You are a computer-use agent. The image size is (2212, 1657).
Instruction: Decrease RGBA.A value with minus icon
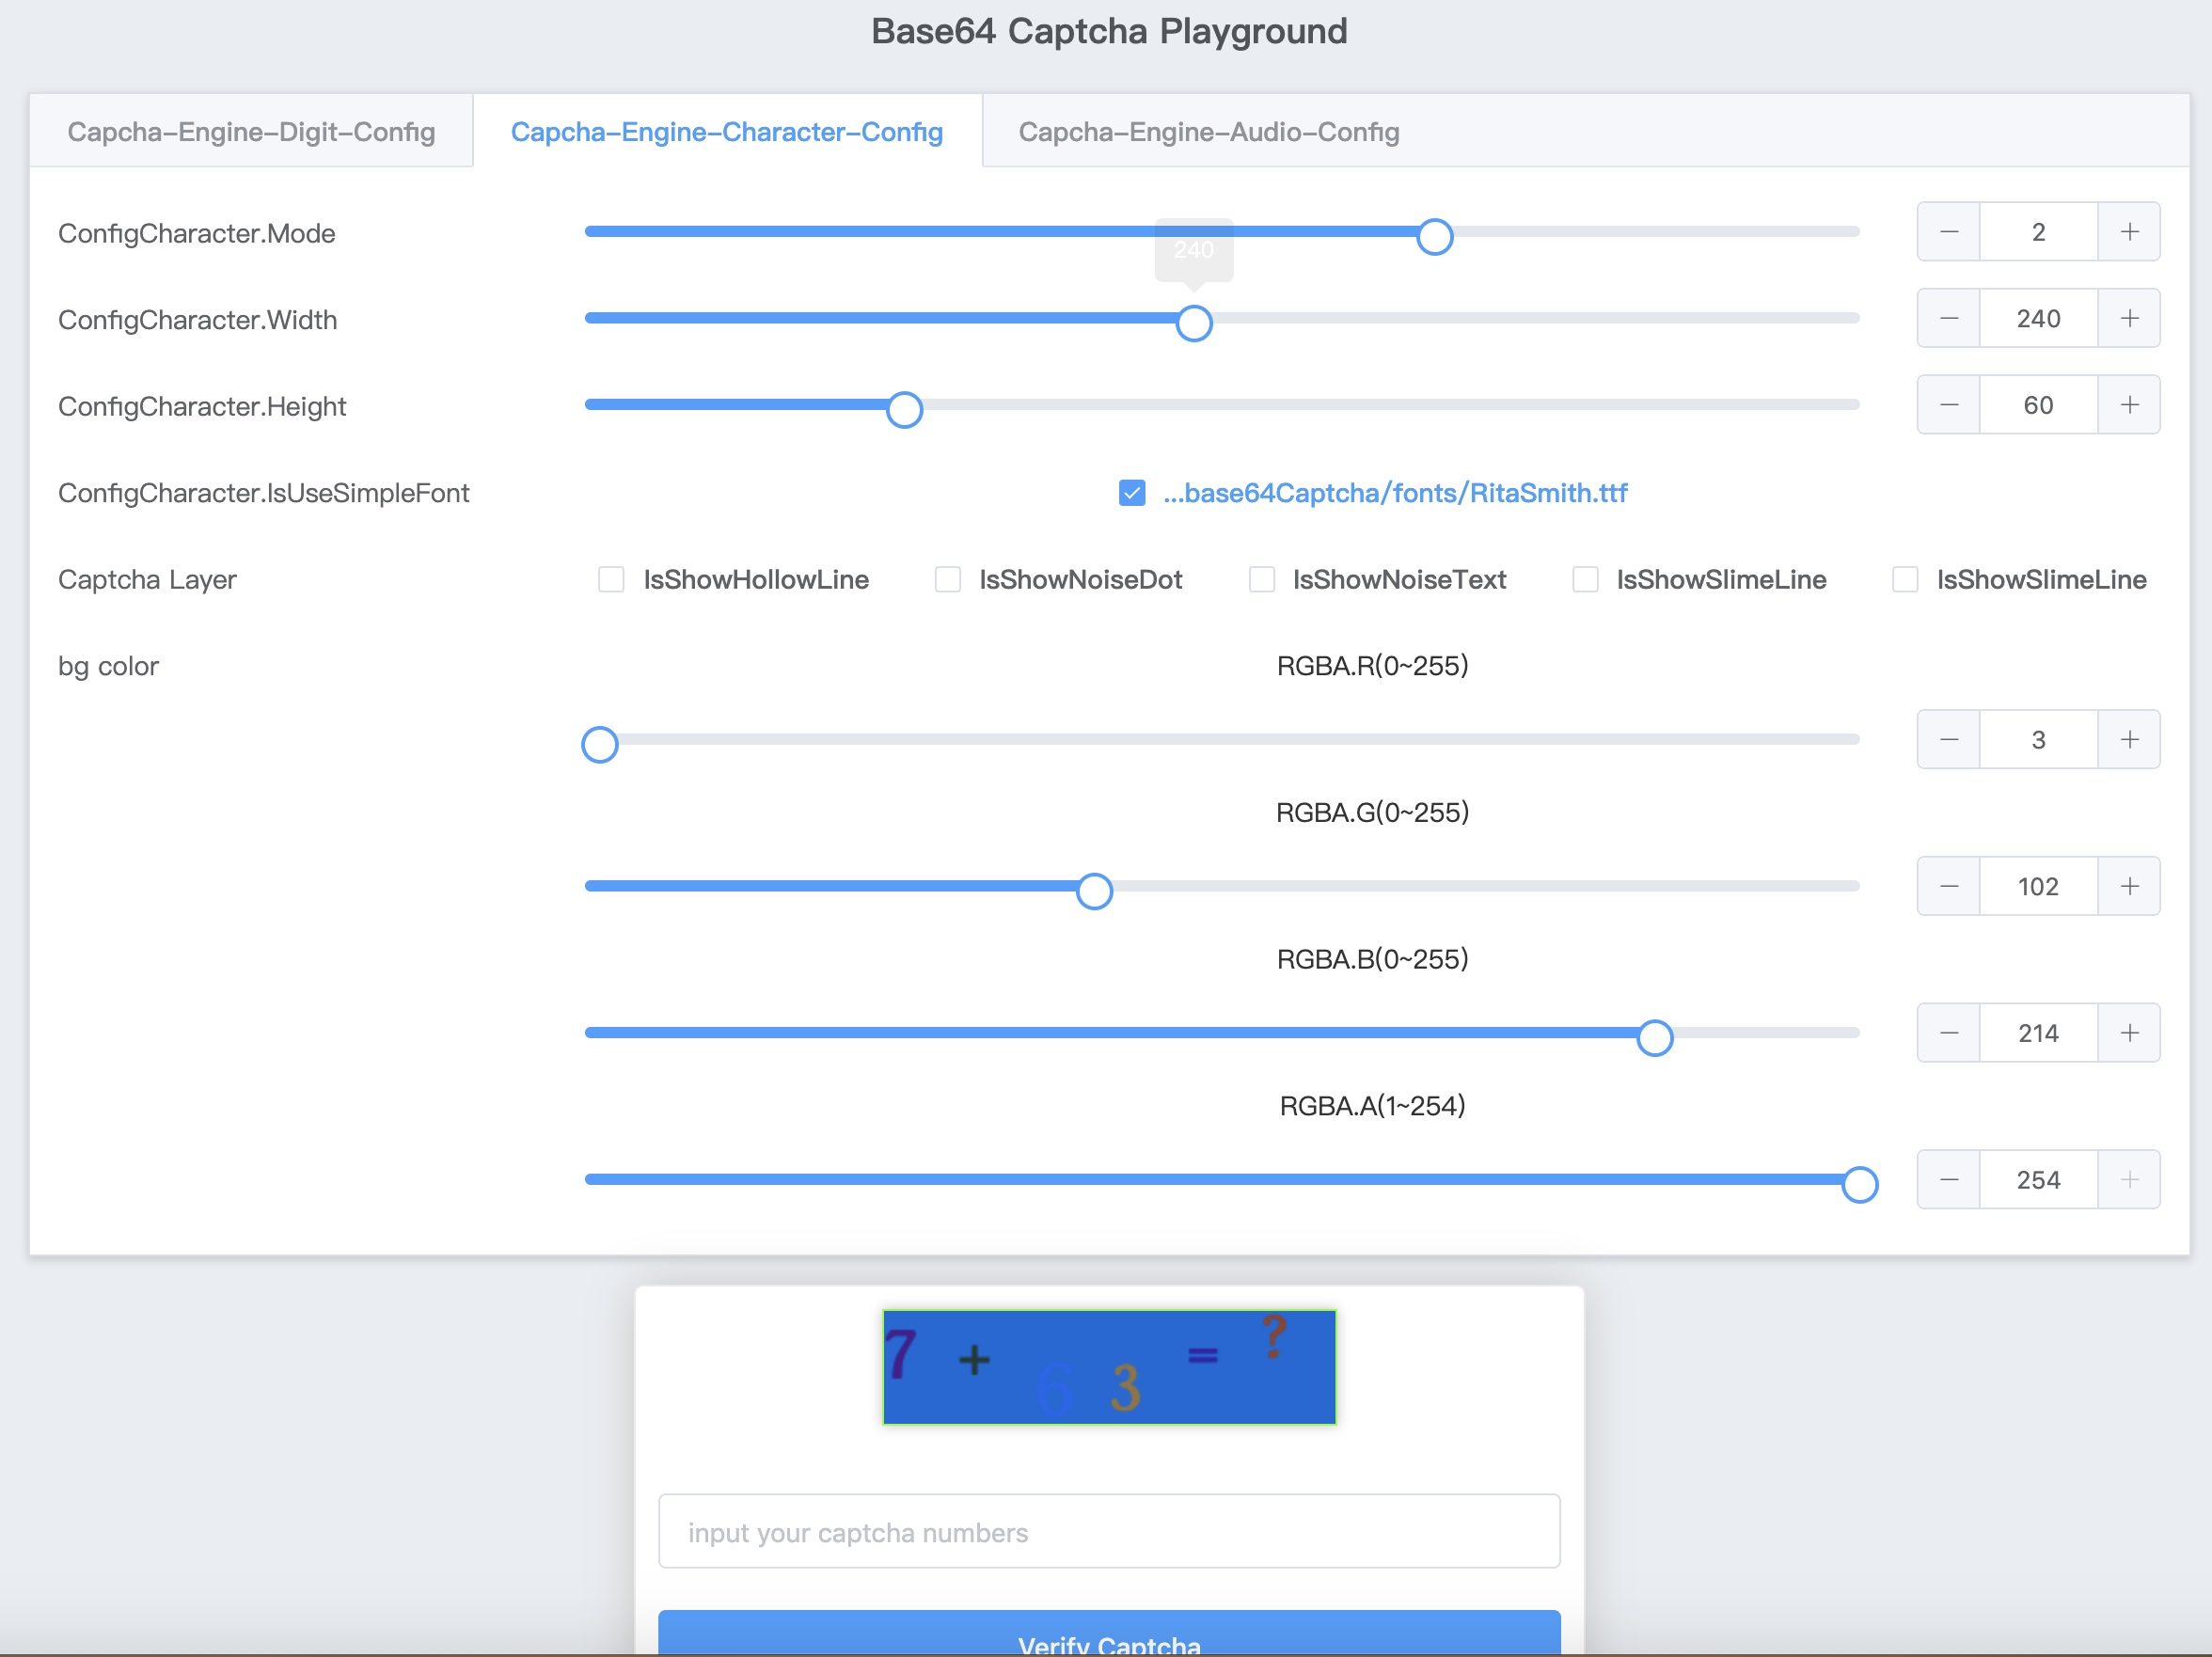click(x=1949, y=1180)
